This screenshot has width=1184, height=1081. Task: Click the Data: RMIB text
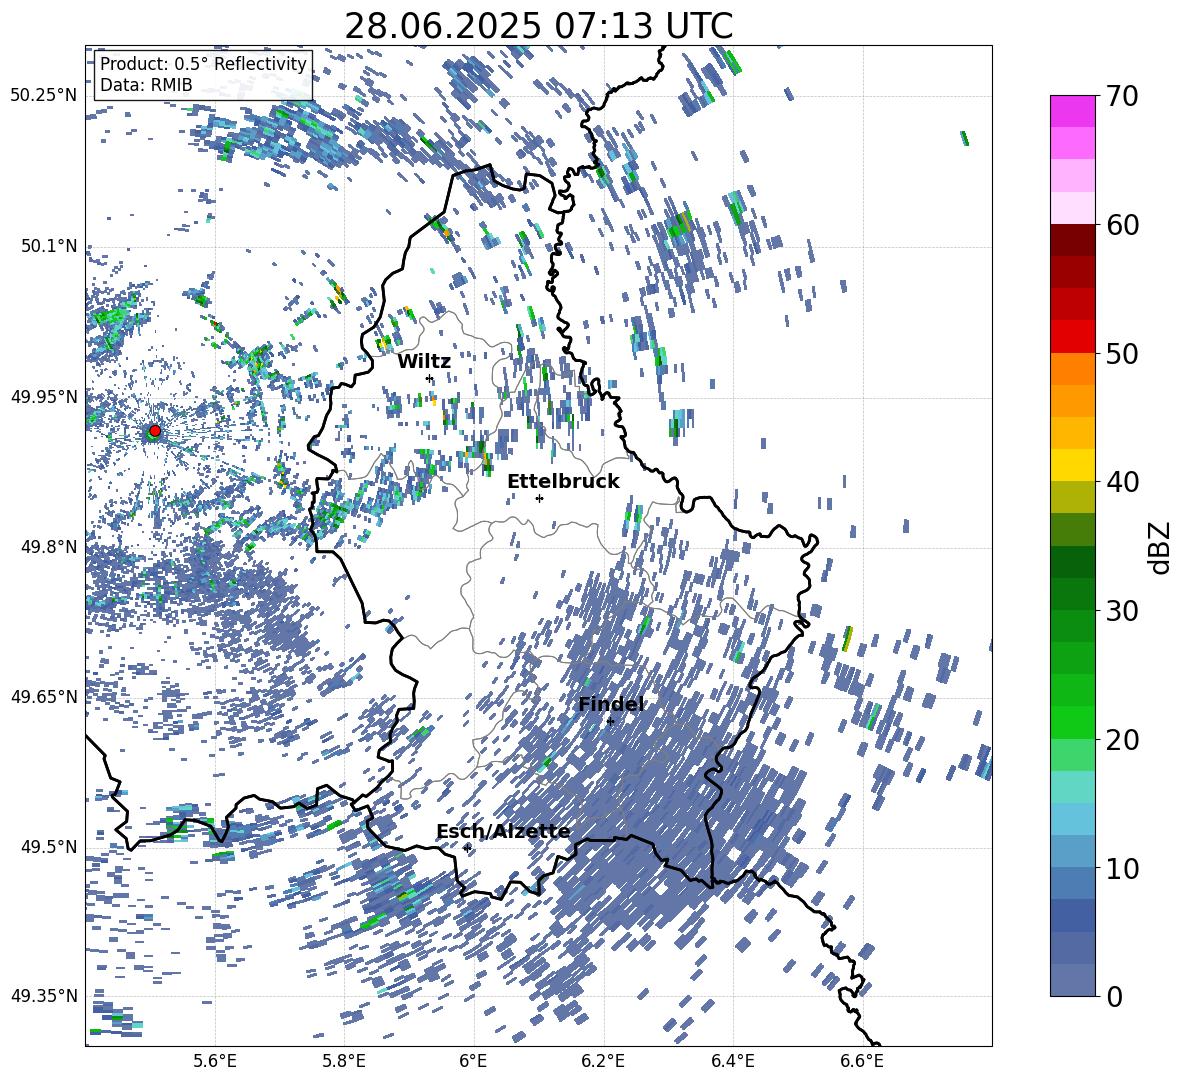(x=146, y=85)
